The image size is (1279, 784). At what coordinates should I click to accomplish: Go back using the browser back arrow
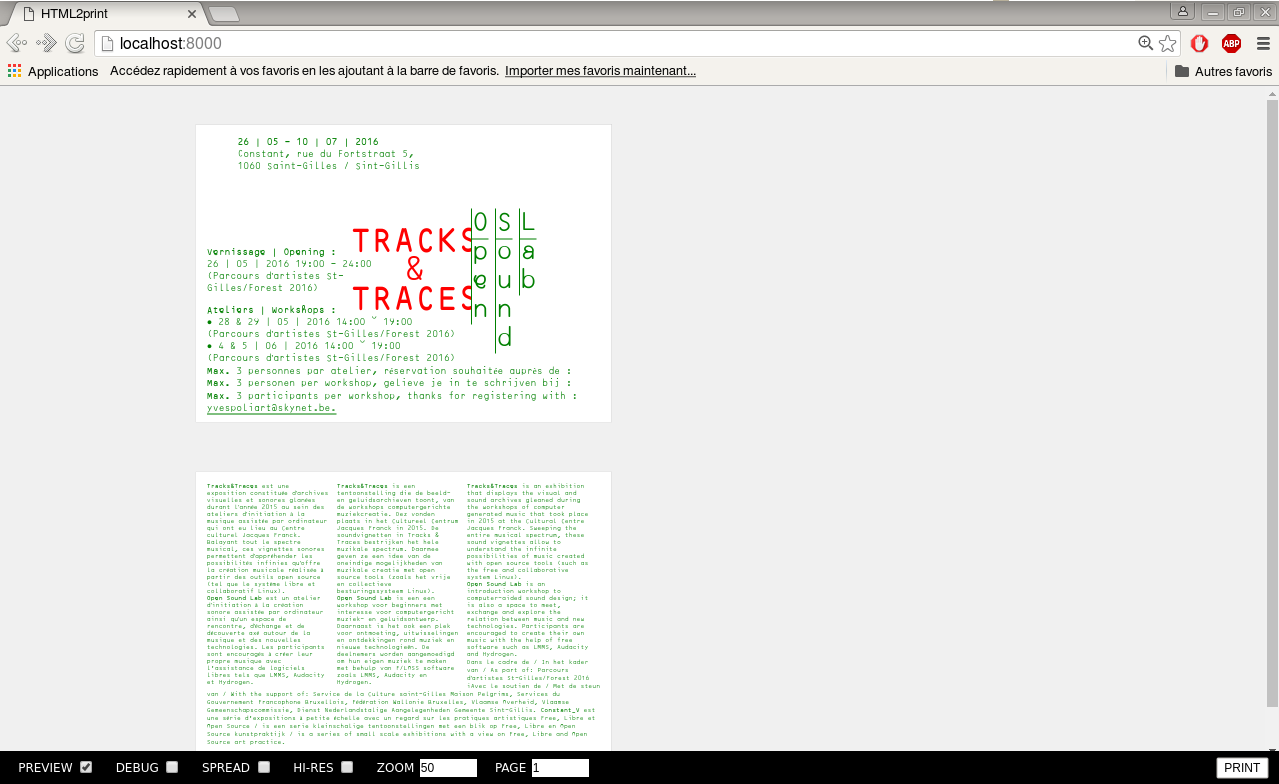[16, 43]
